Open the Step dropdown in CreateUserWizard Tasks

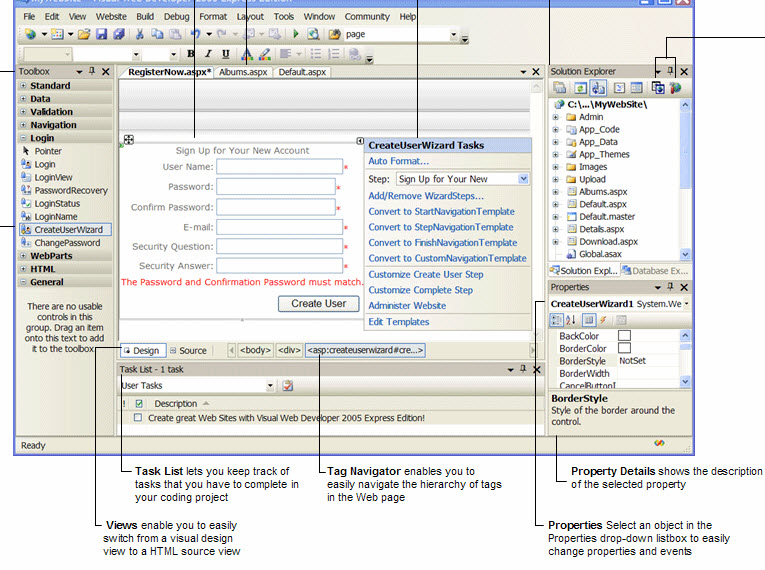[x=523, y=179]
